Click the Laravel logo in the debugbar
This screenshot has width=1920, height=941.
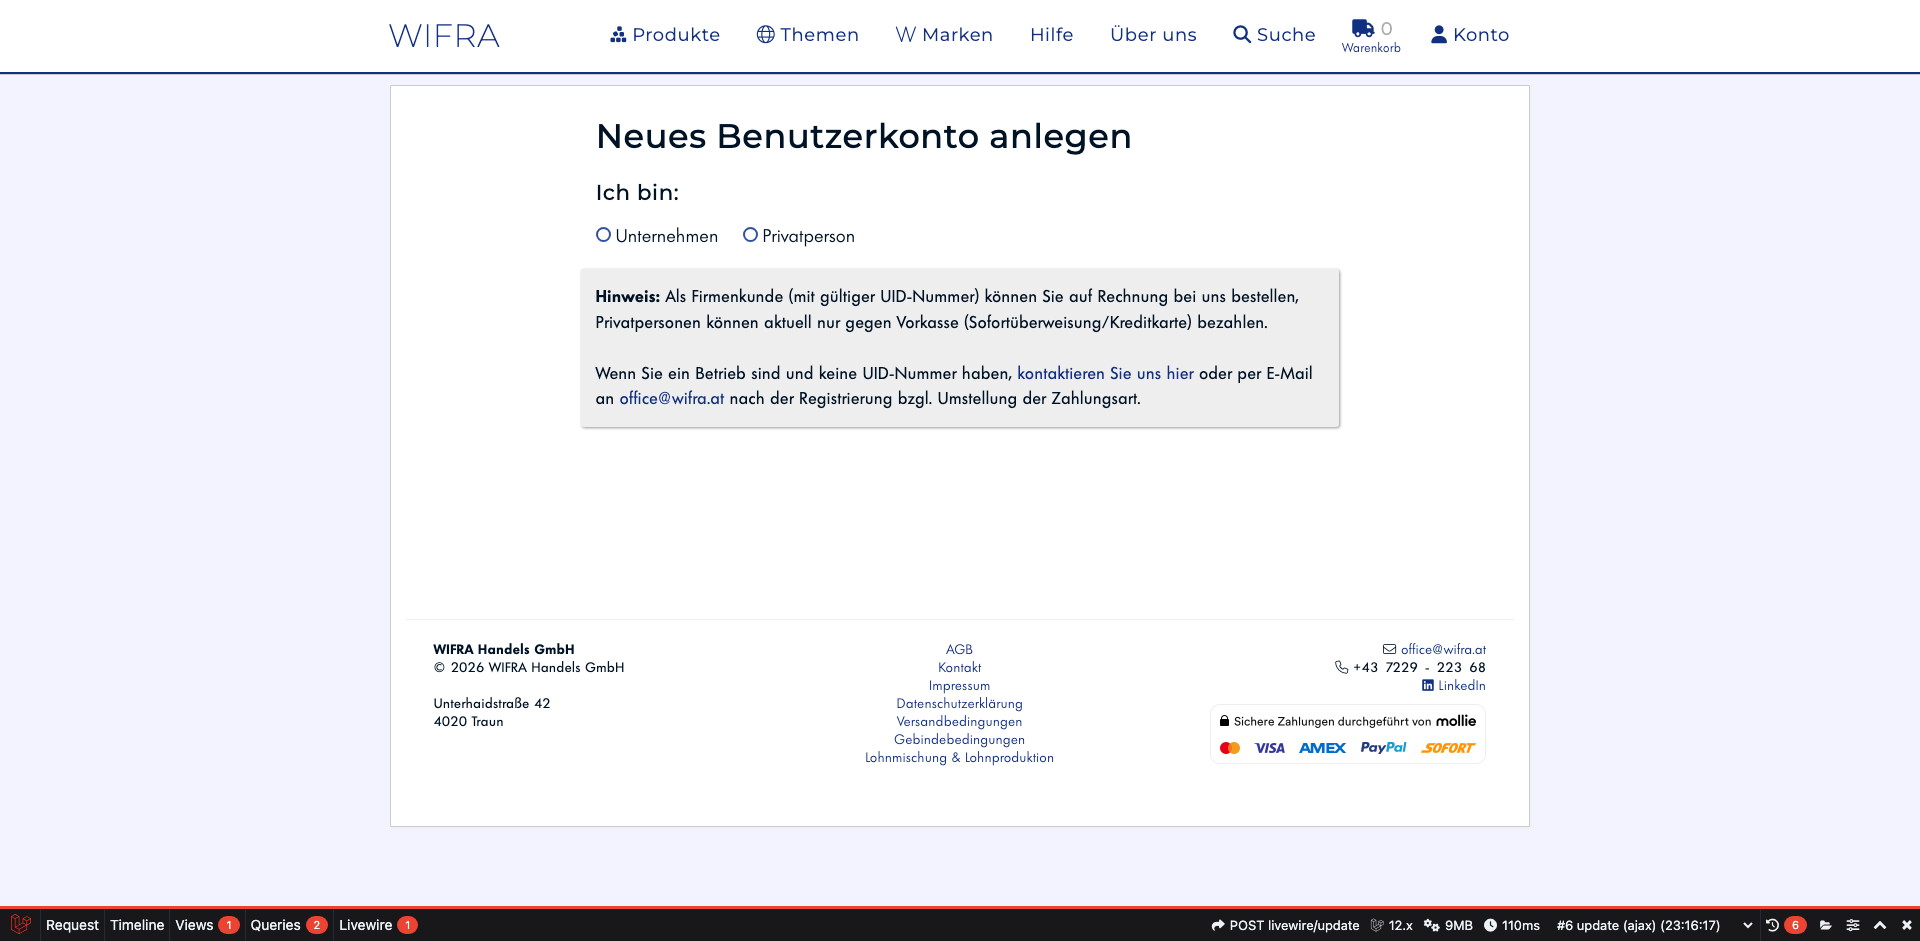(x=21, y=925)
